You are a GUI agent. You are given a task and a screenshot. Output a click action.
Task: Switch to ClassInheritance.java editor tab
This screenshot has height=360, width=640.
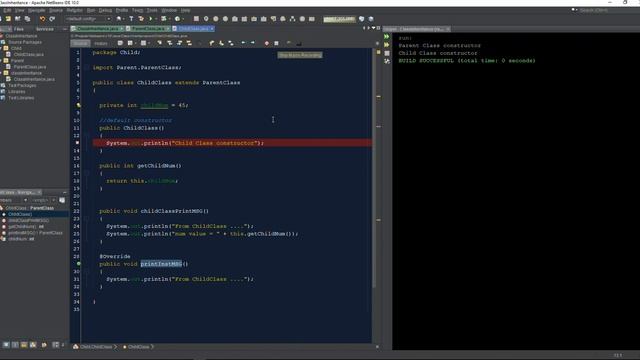(98, 29)
